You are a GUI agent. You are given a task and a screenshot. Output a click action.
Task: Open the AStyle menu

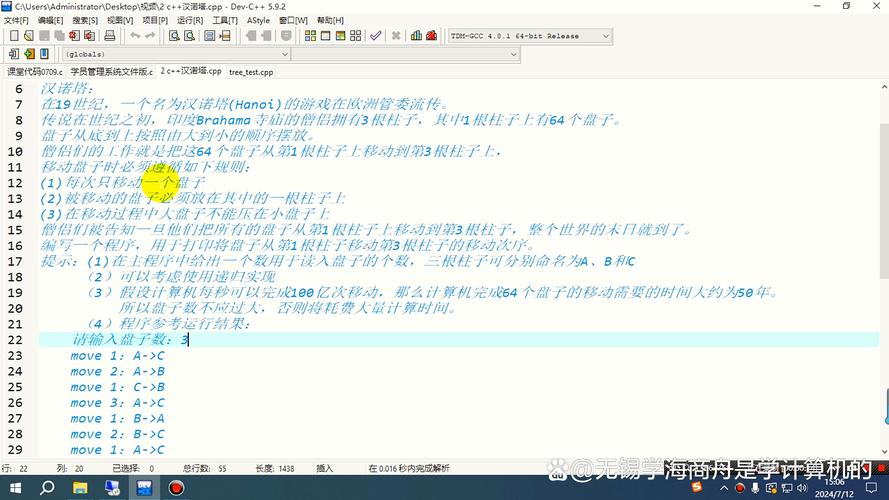point(259,20)
